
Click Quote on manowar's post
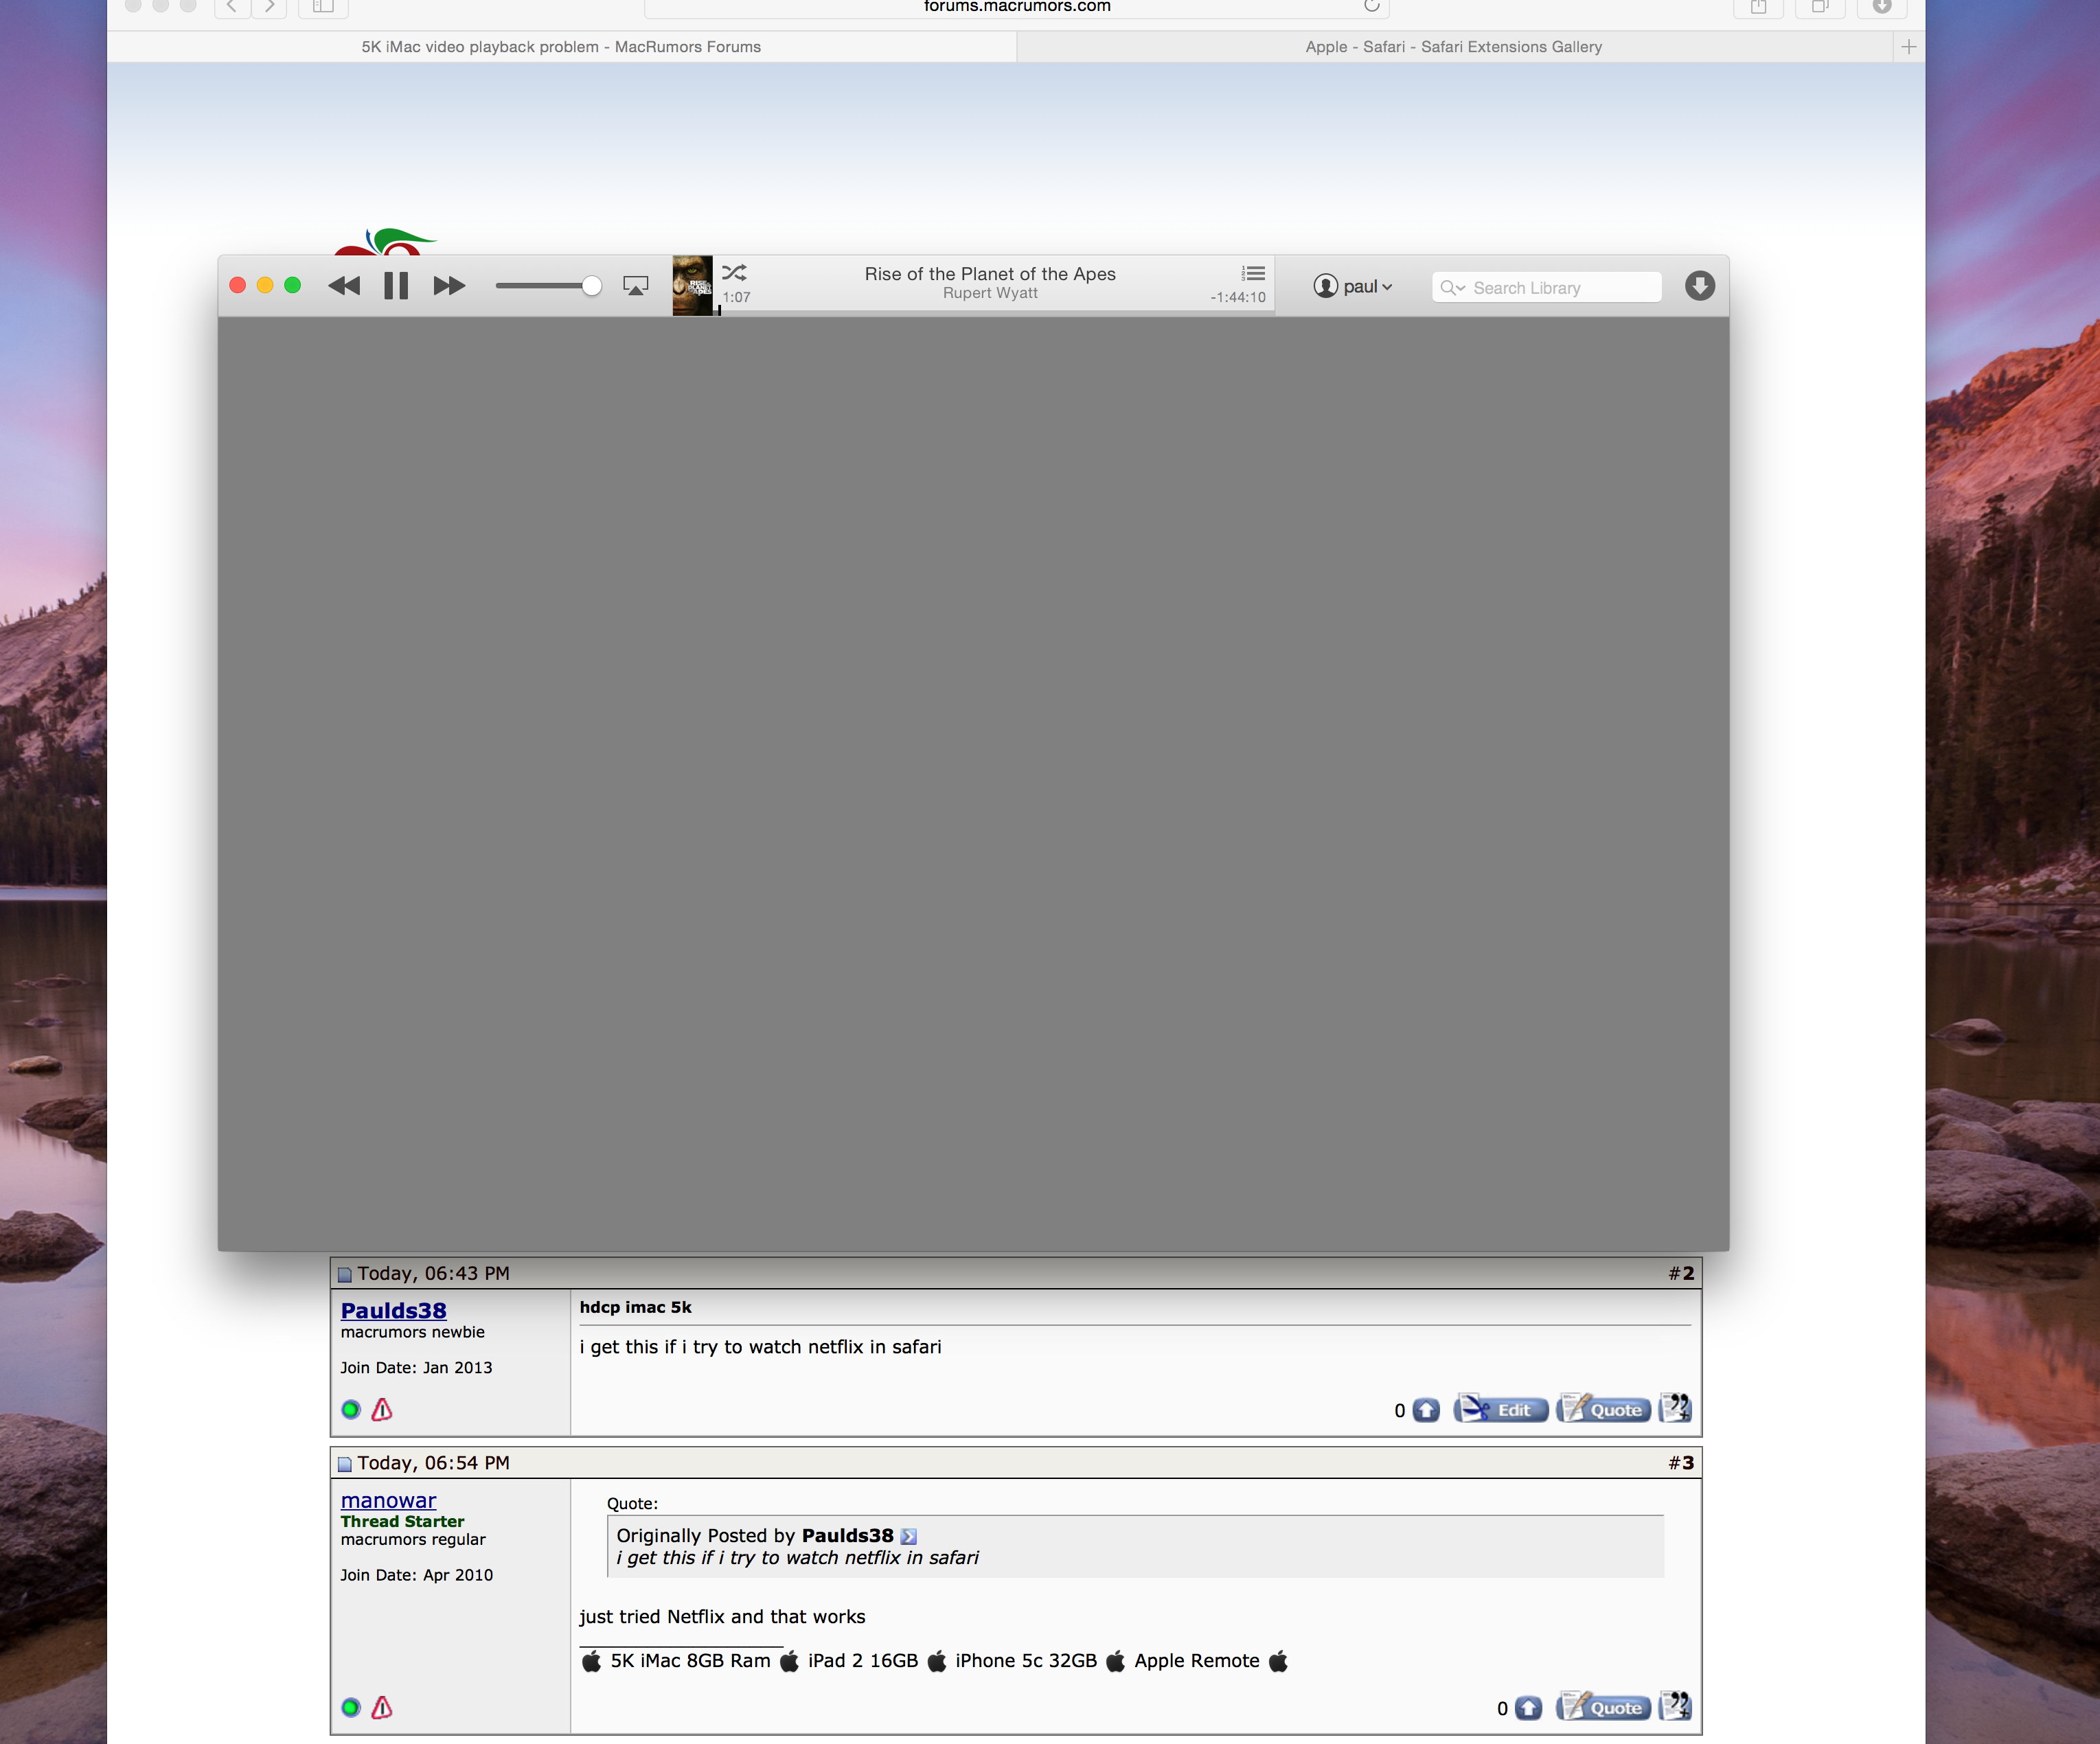[1603, 1707]
